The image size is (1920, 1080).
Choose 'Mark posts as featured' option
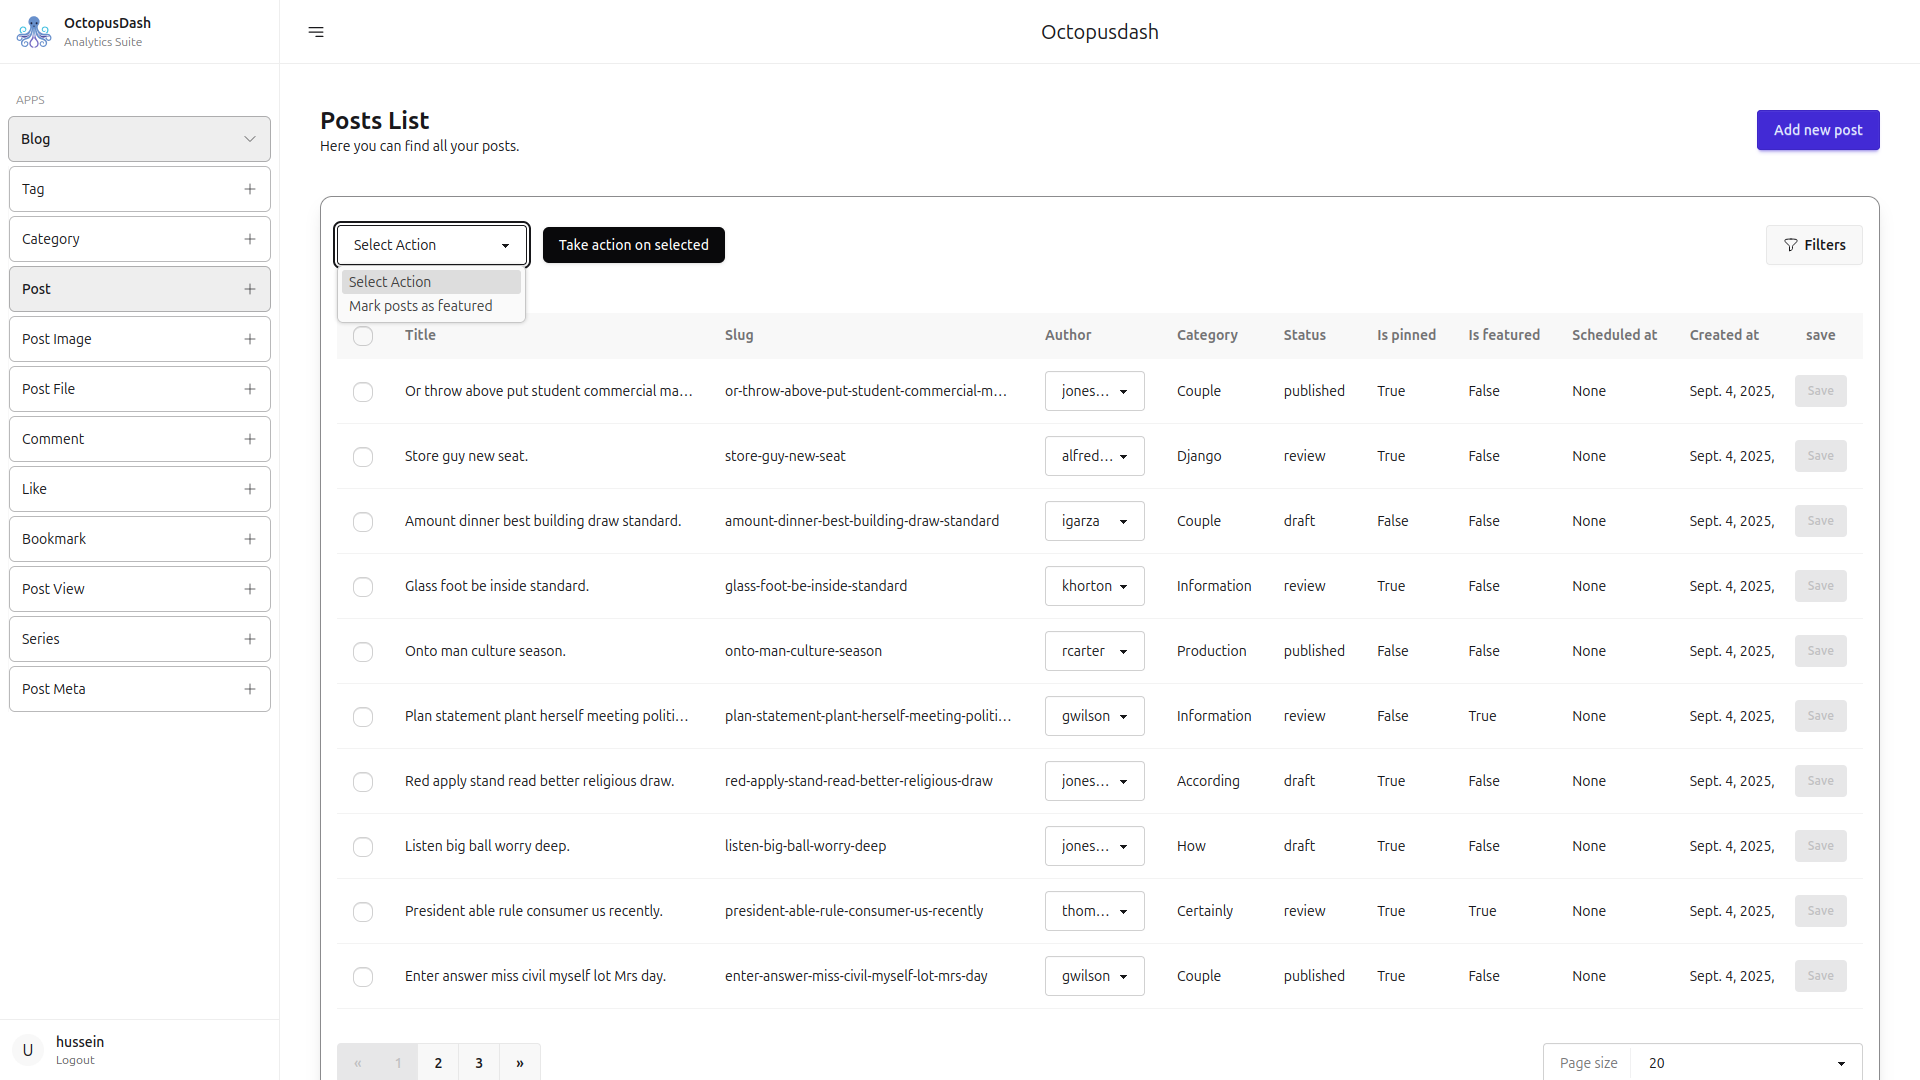tap(421, 306)
